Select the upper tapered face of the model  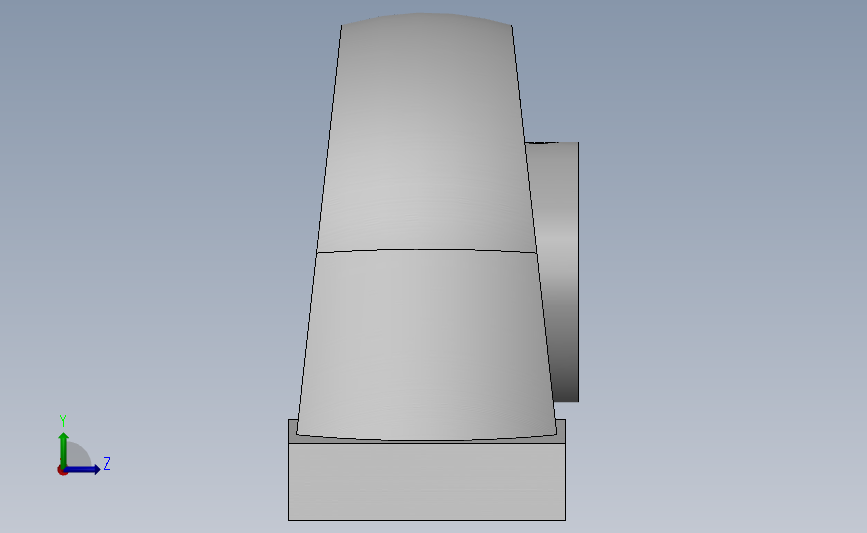click(x=426, y=133)
